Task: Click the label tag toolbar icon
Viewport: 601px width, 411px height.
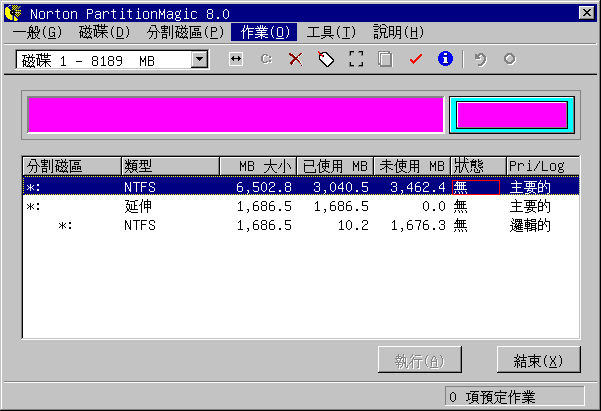Action: [x=326, y=59]
